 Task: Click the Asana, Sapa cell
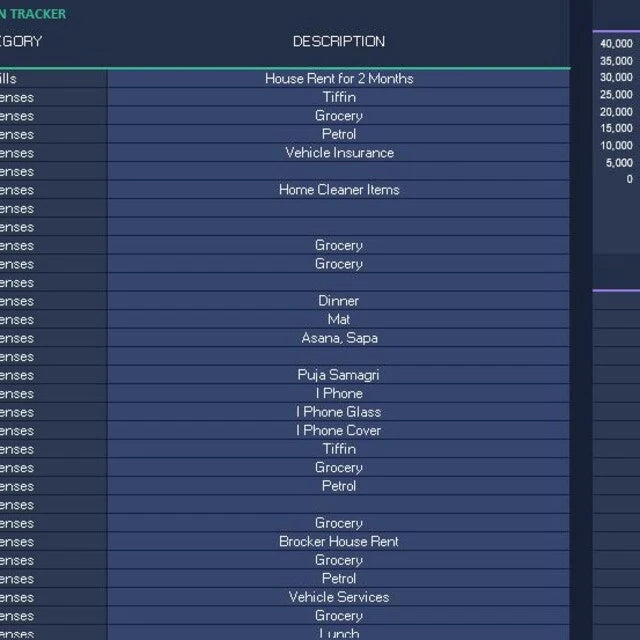[x=339, y=338]
